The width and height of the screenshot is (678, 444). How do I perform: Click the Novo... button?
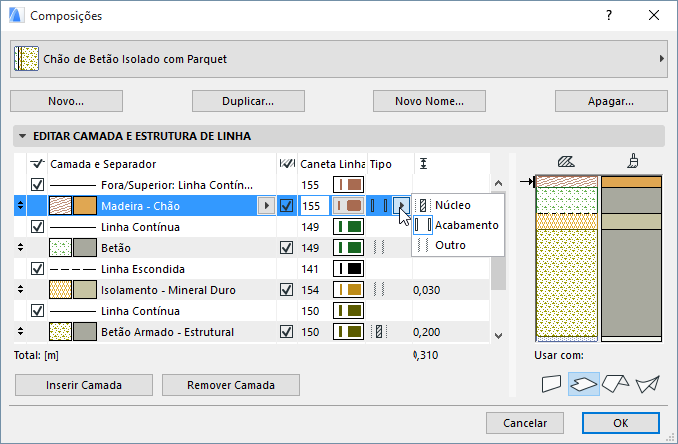point(66,101)
